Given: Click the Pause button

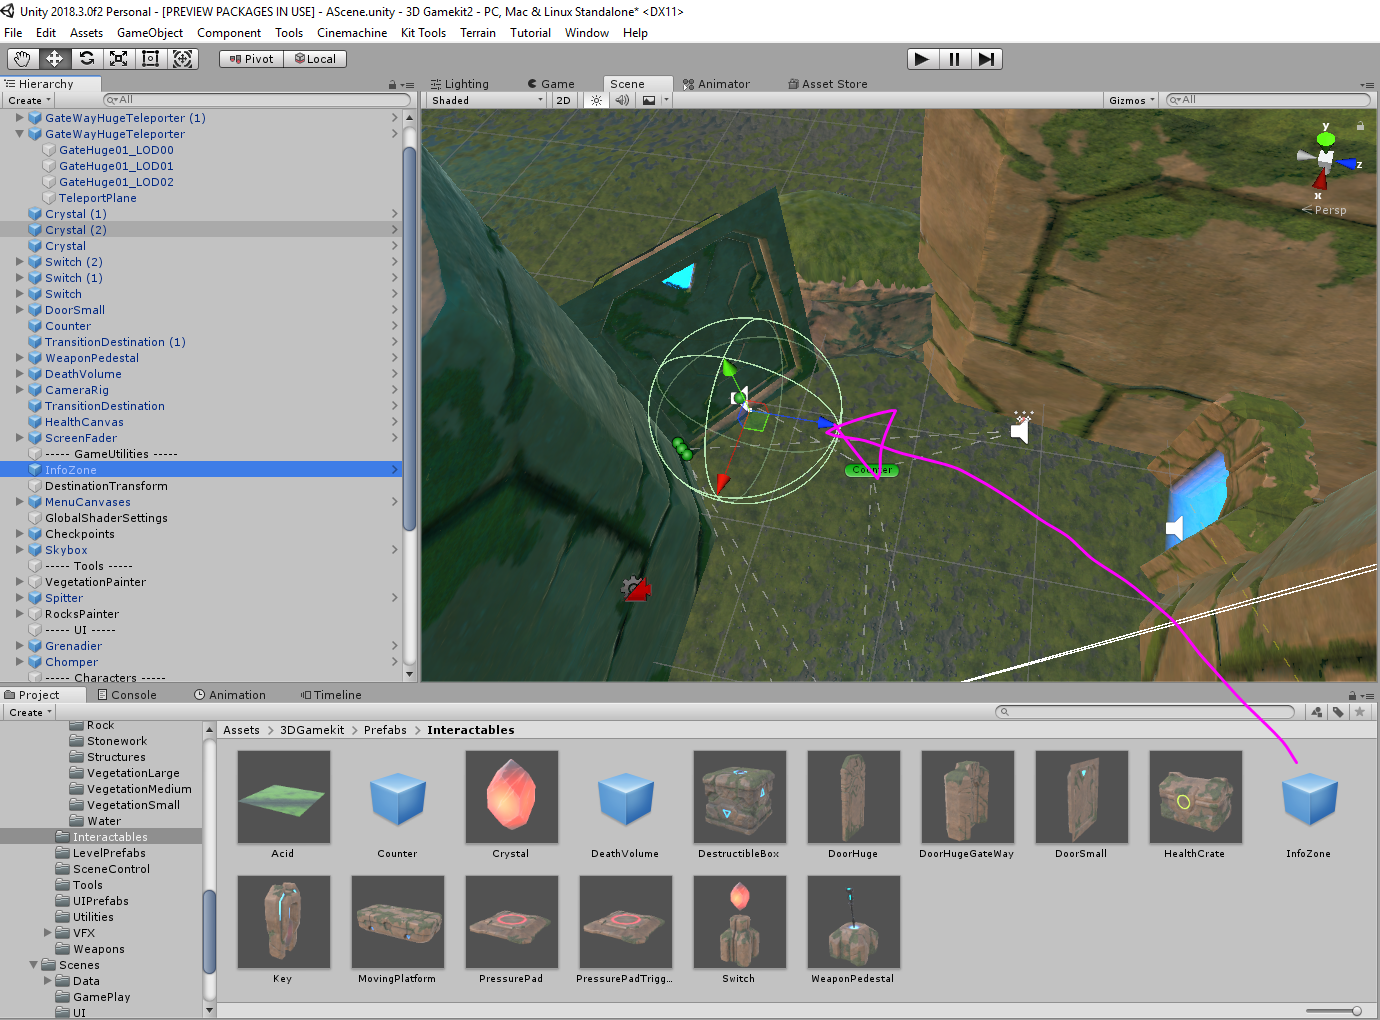Looking at the screenshot, I should pos(954,59).
